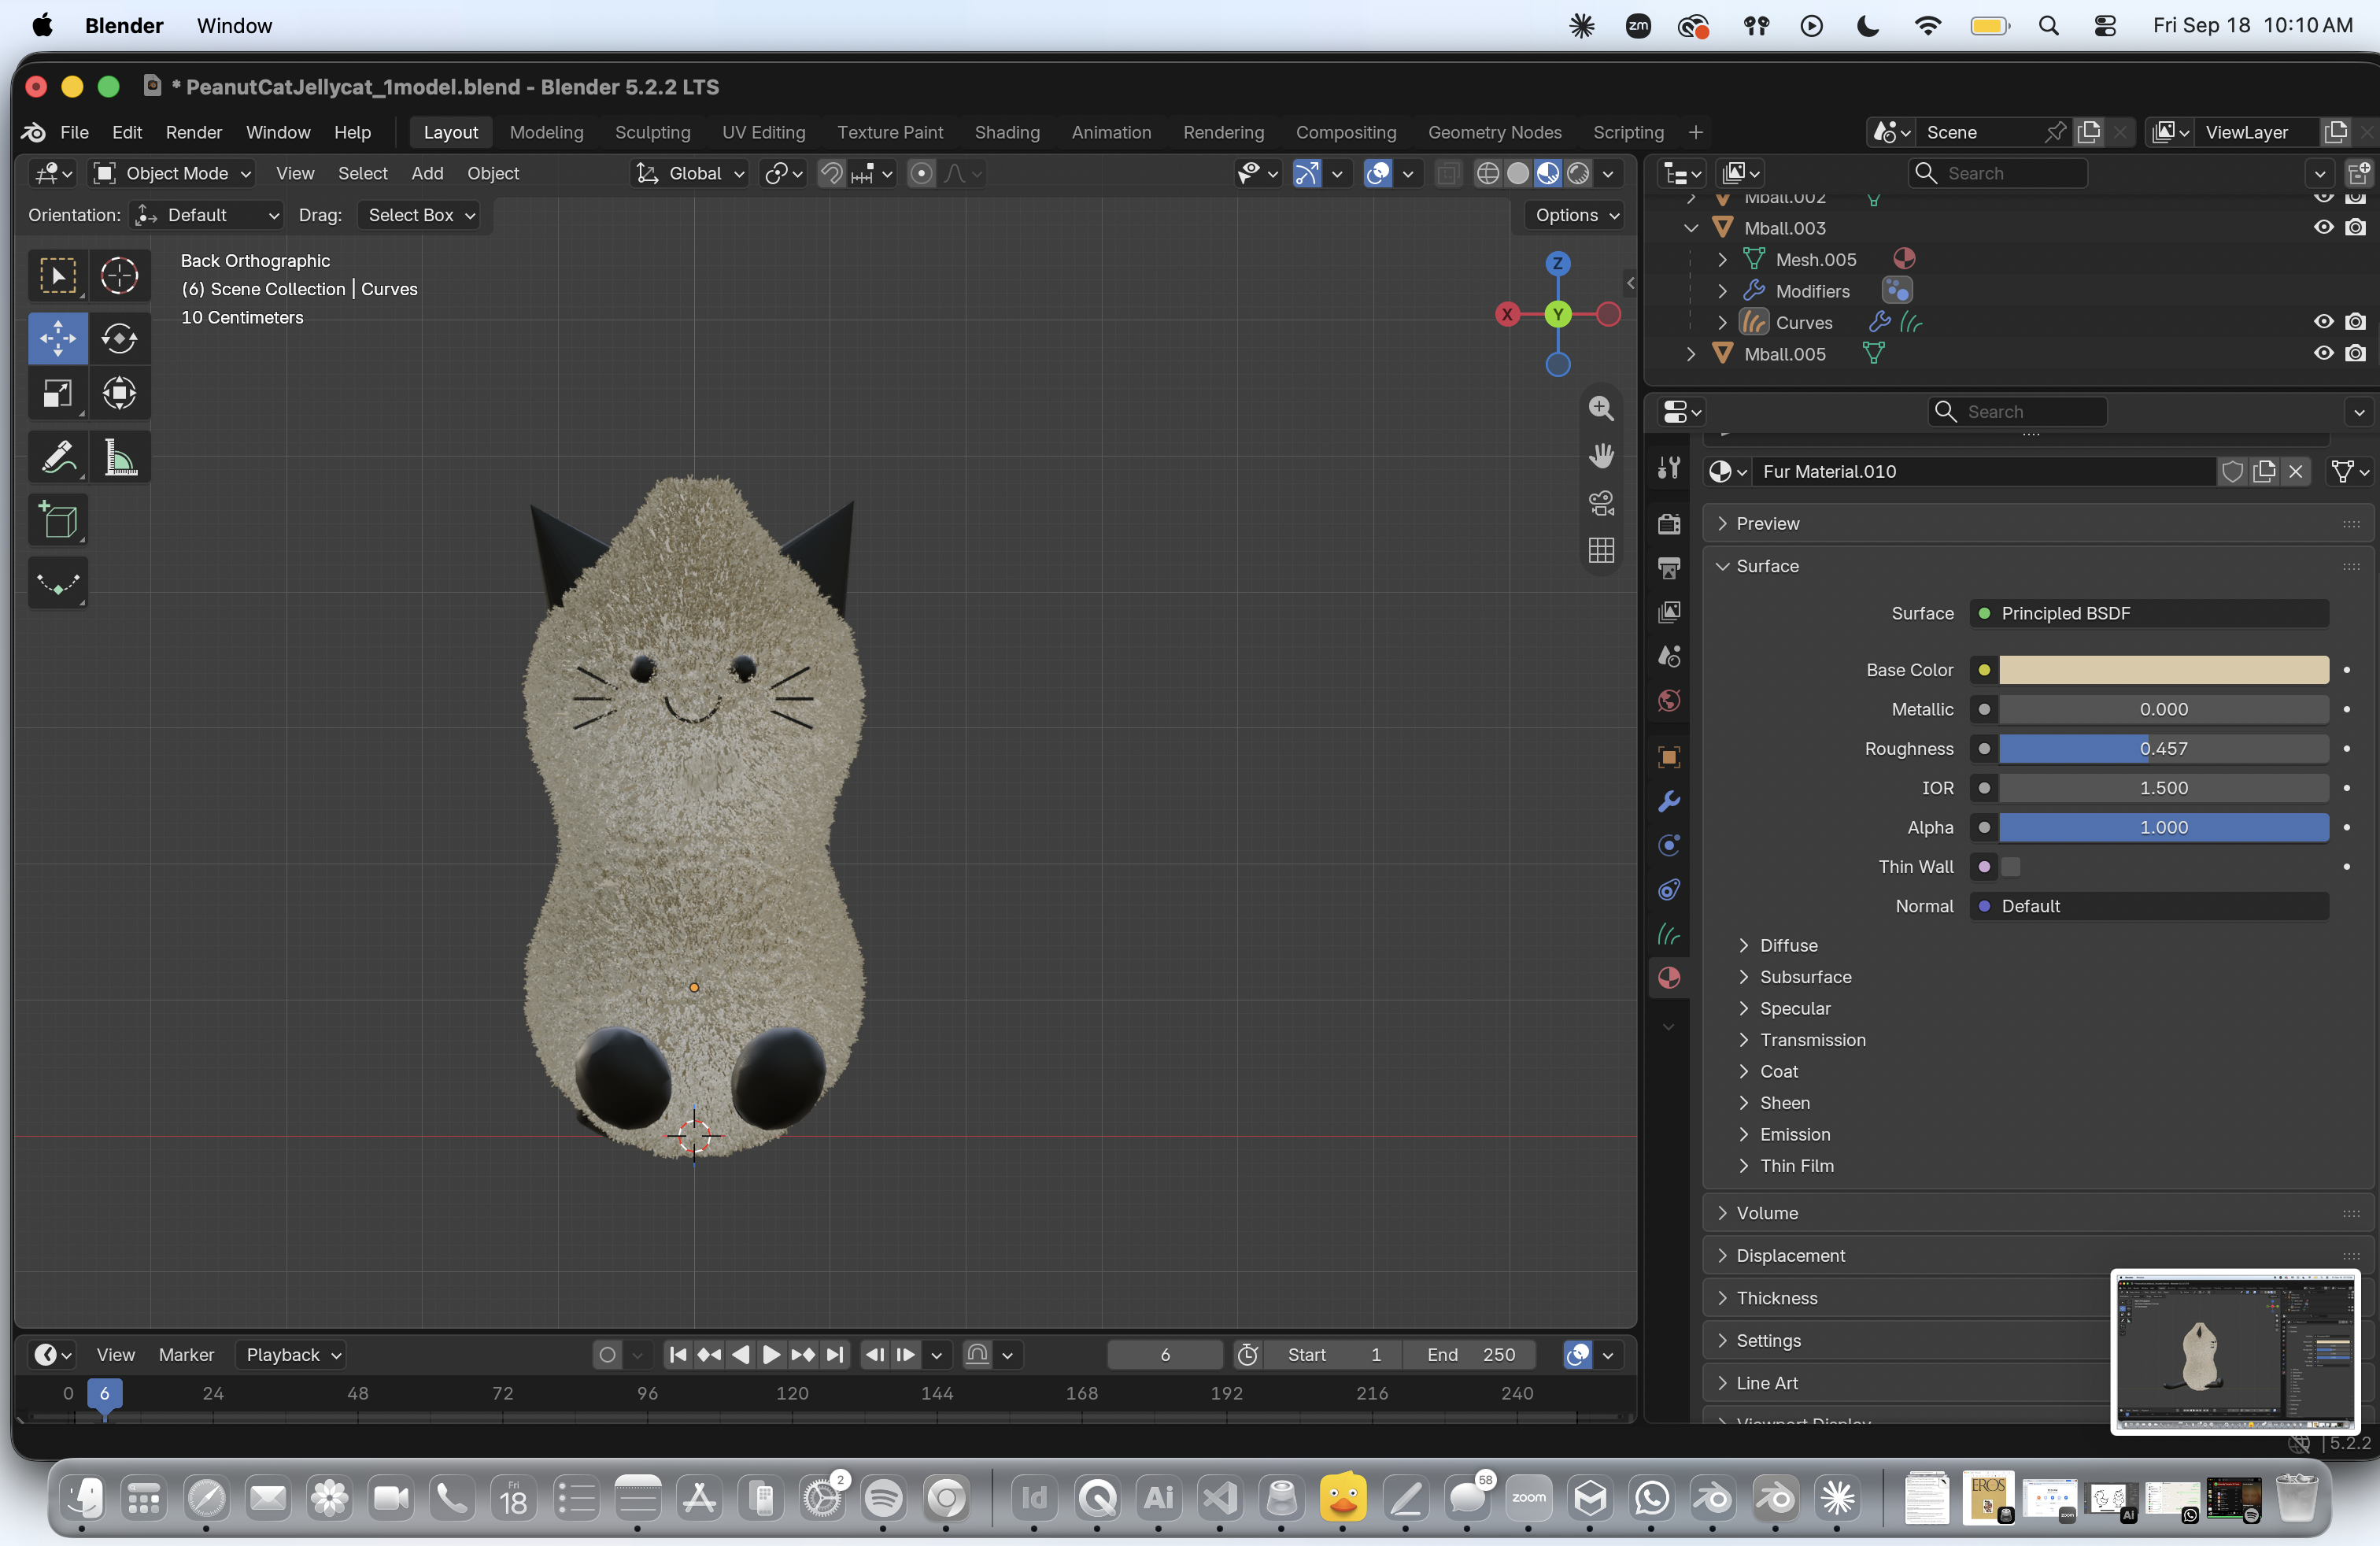Click the Alpha slider
Image resolution: width=2380 pixels, height=1546 pixels.
[x=2163, y=828]
